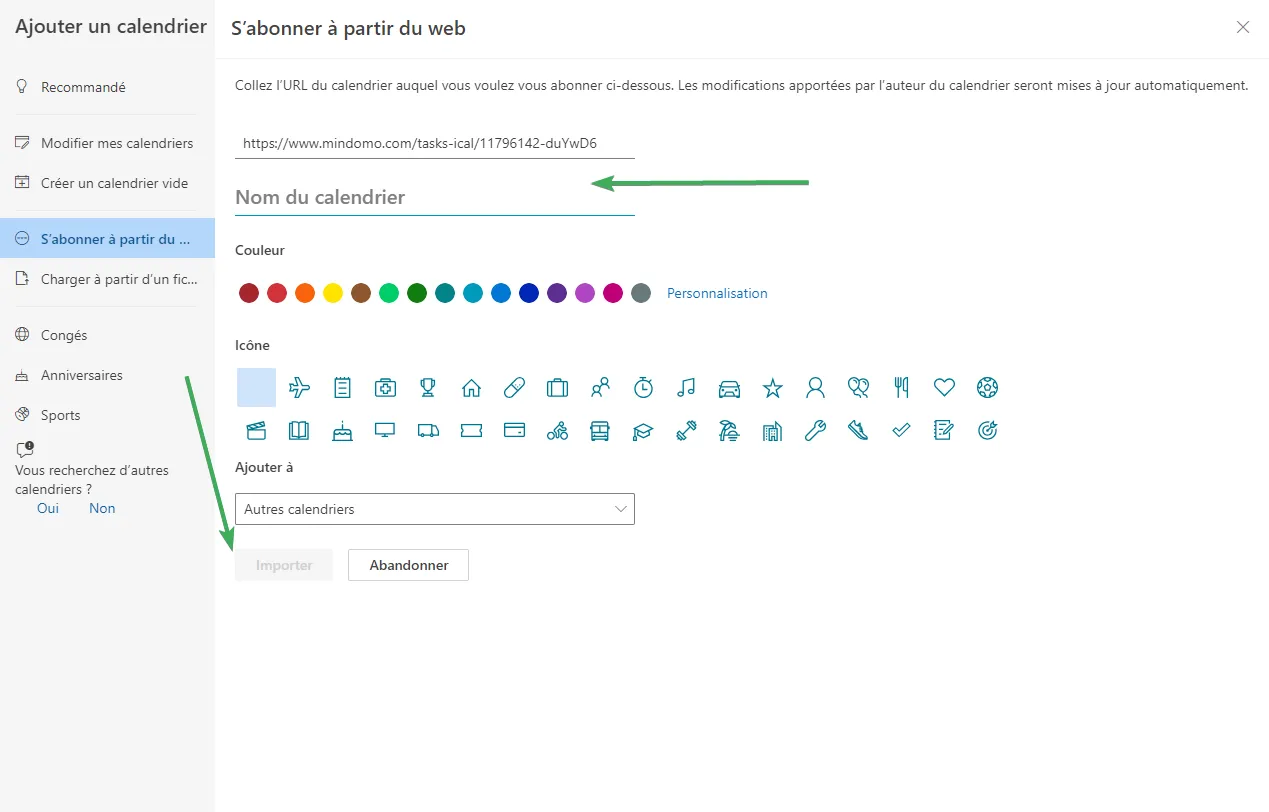Pick the yellow color swatch
The height and width of the screenshot is (812, 1269).
point(333,293)
